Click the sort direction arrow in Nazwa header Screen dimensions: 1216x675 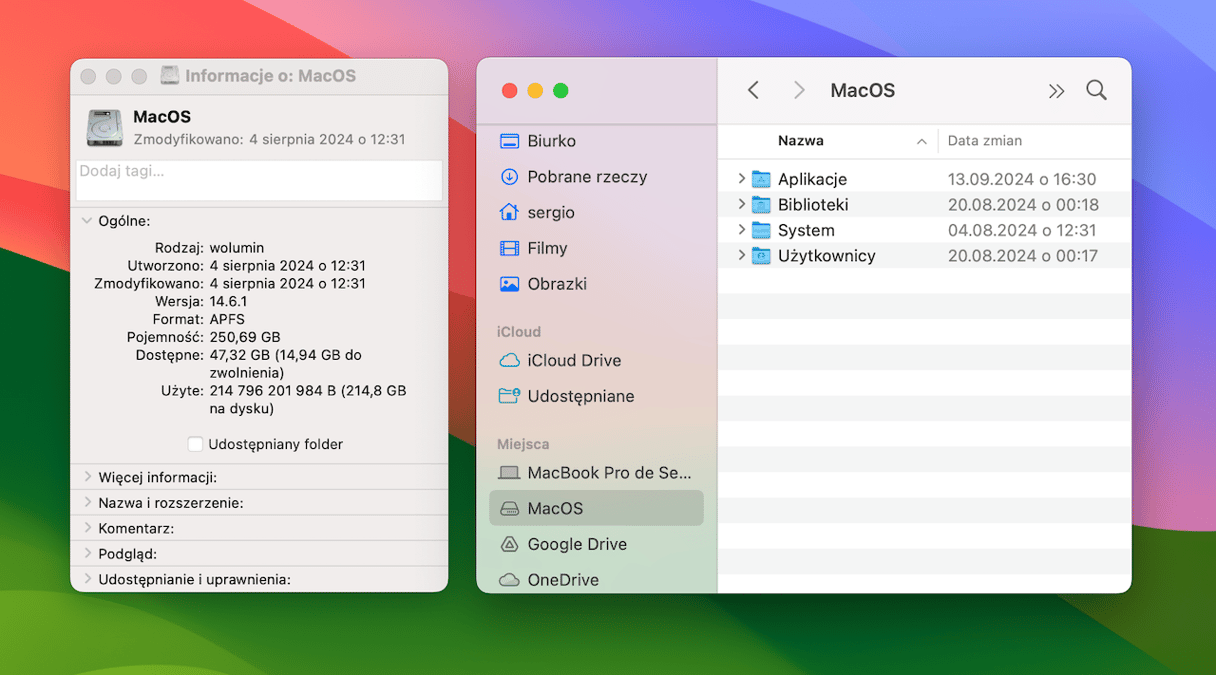tap(921, 142)
